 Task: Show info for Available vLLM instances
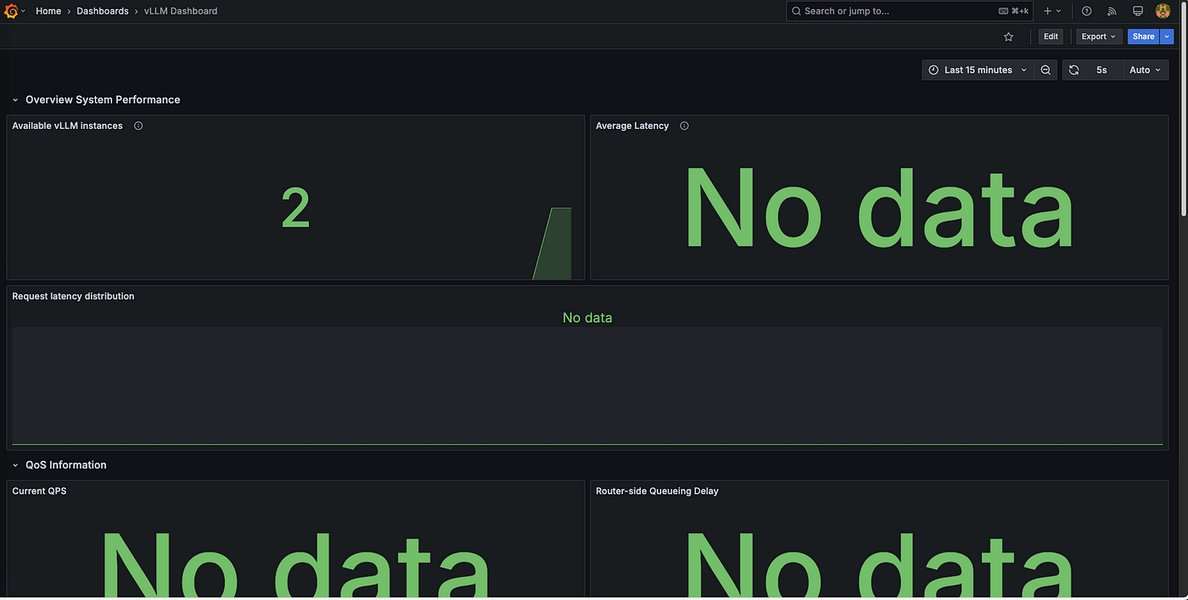pyautogui.click(x=138, y=126)
